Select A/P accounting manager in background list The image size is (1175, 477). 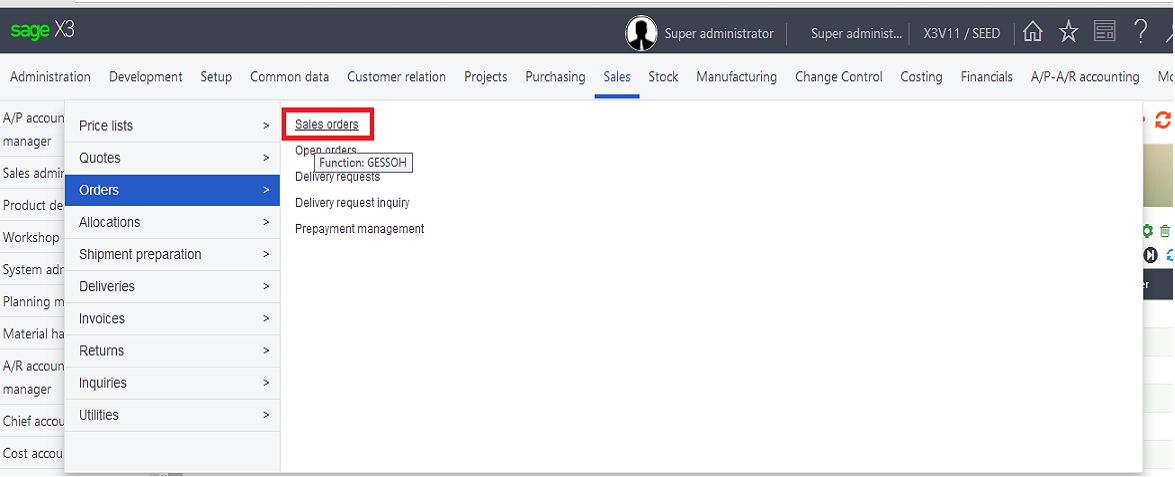(x=32, y=130)
